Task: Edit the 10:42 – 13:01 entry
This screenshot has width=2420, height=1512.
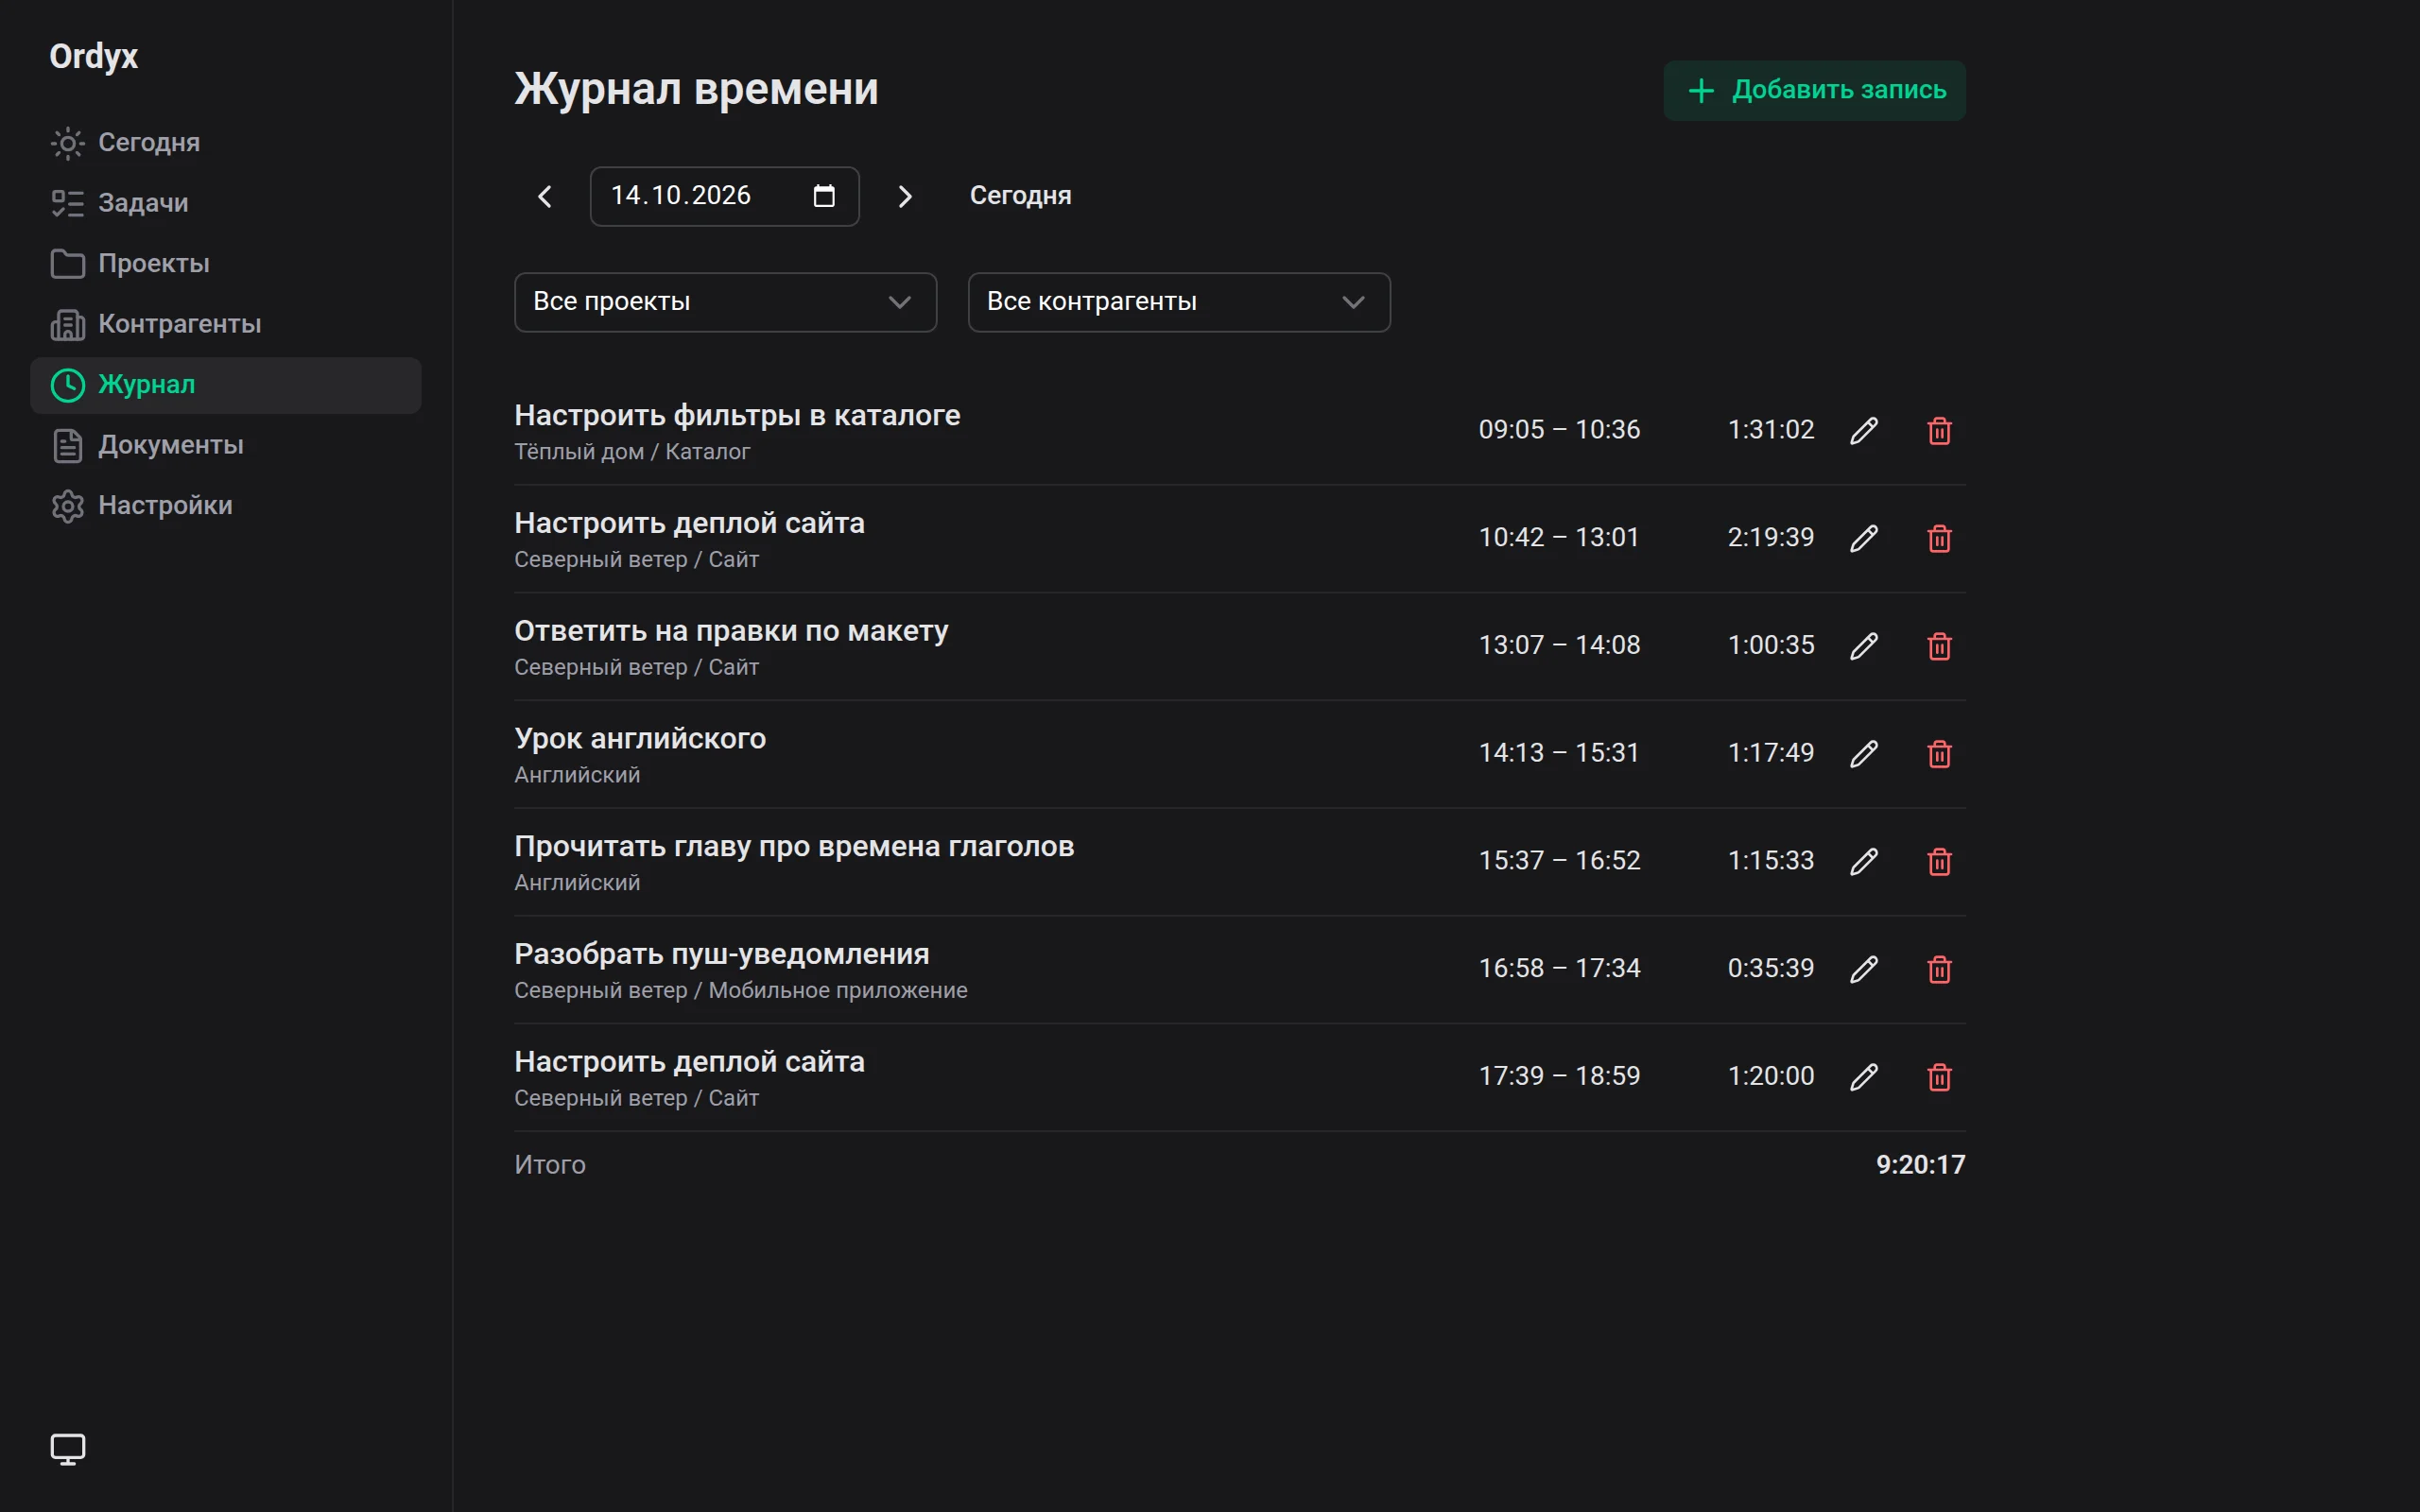Action: (1864, 539)
